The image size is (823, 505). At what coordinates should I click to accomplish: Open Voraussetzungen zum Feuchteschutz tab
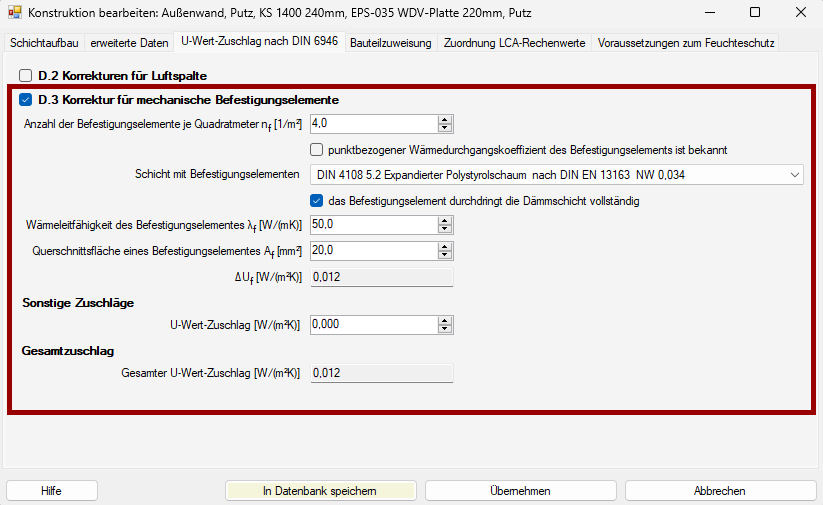click(x=685, y=44)
